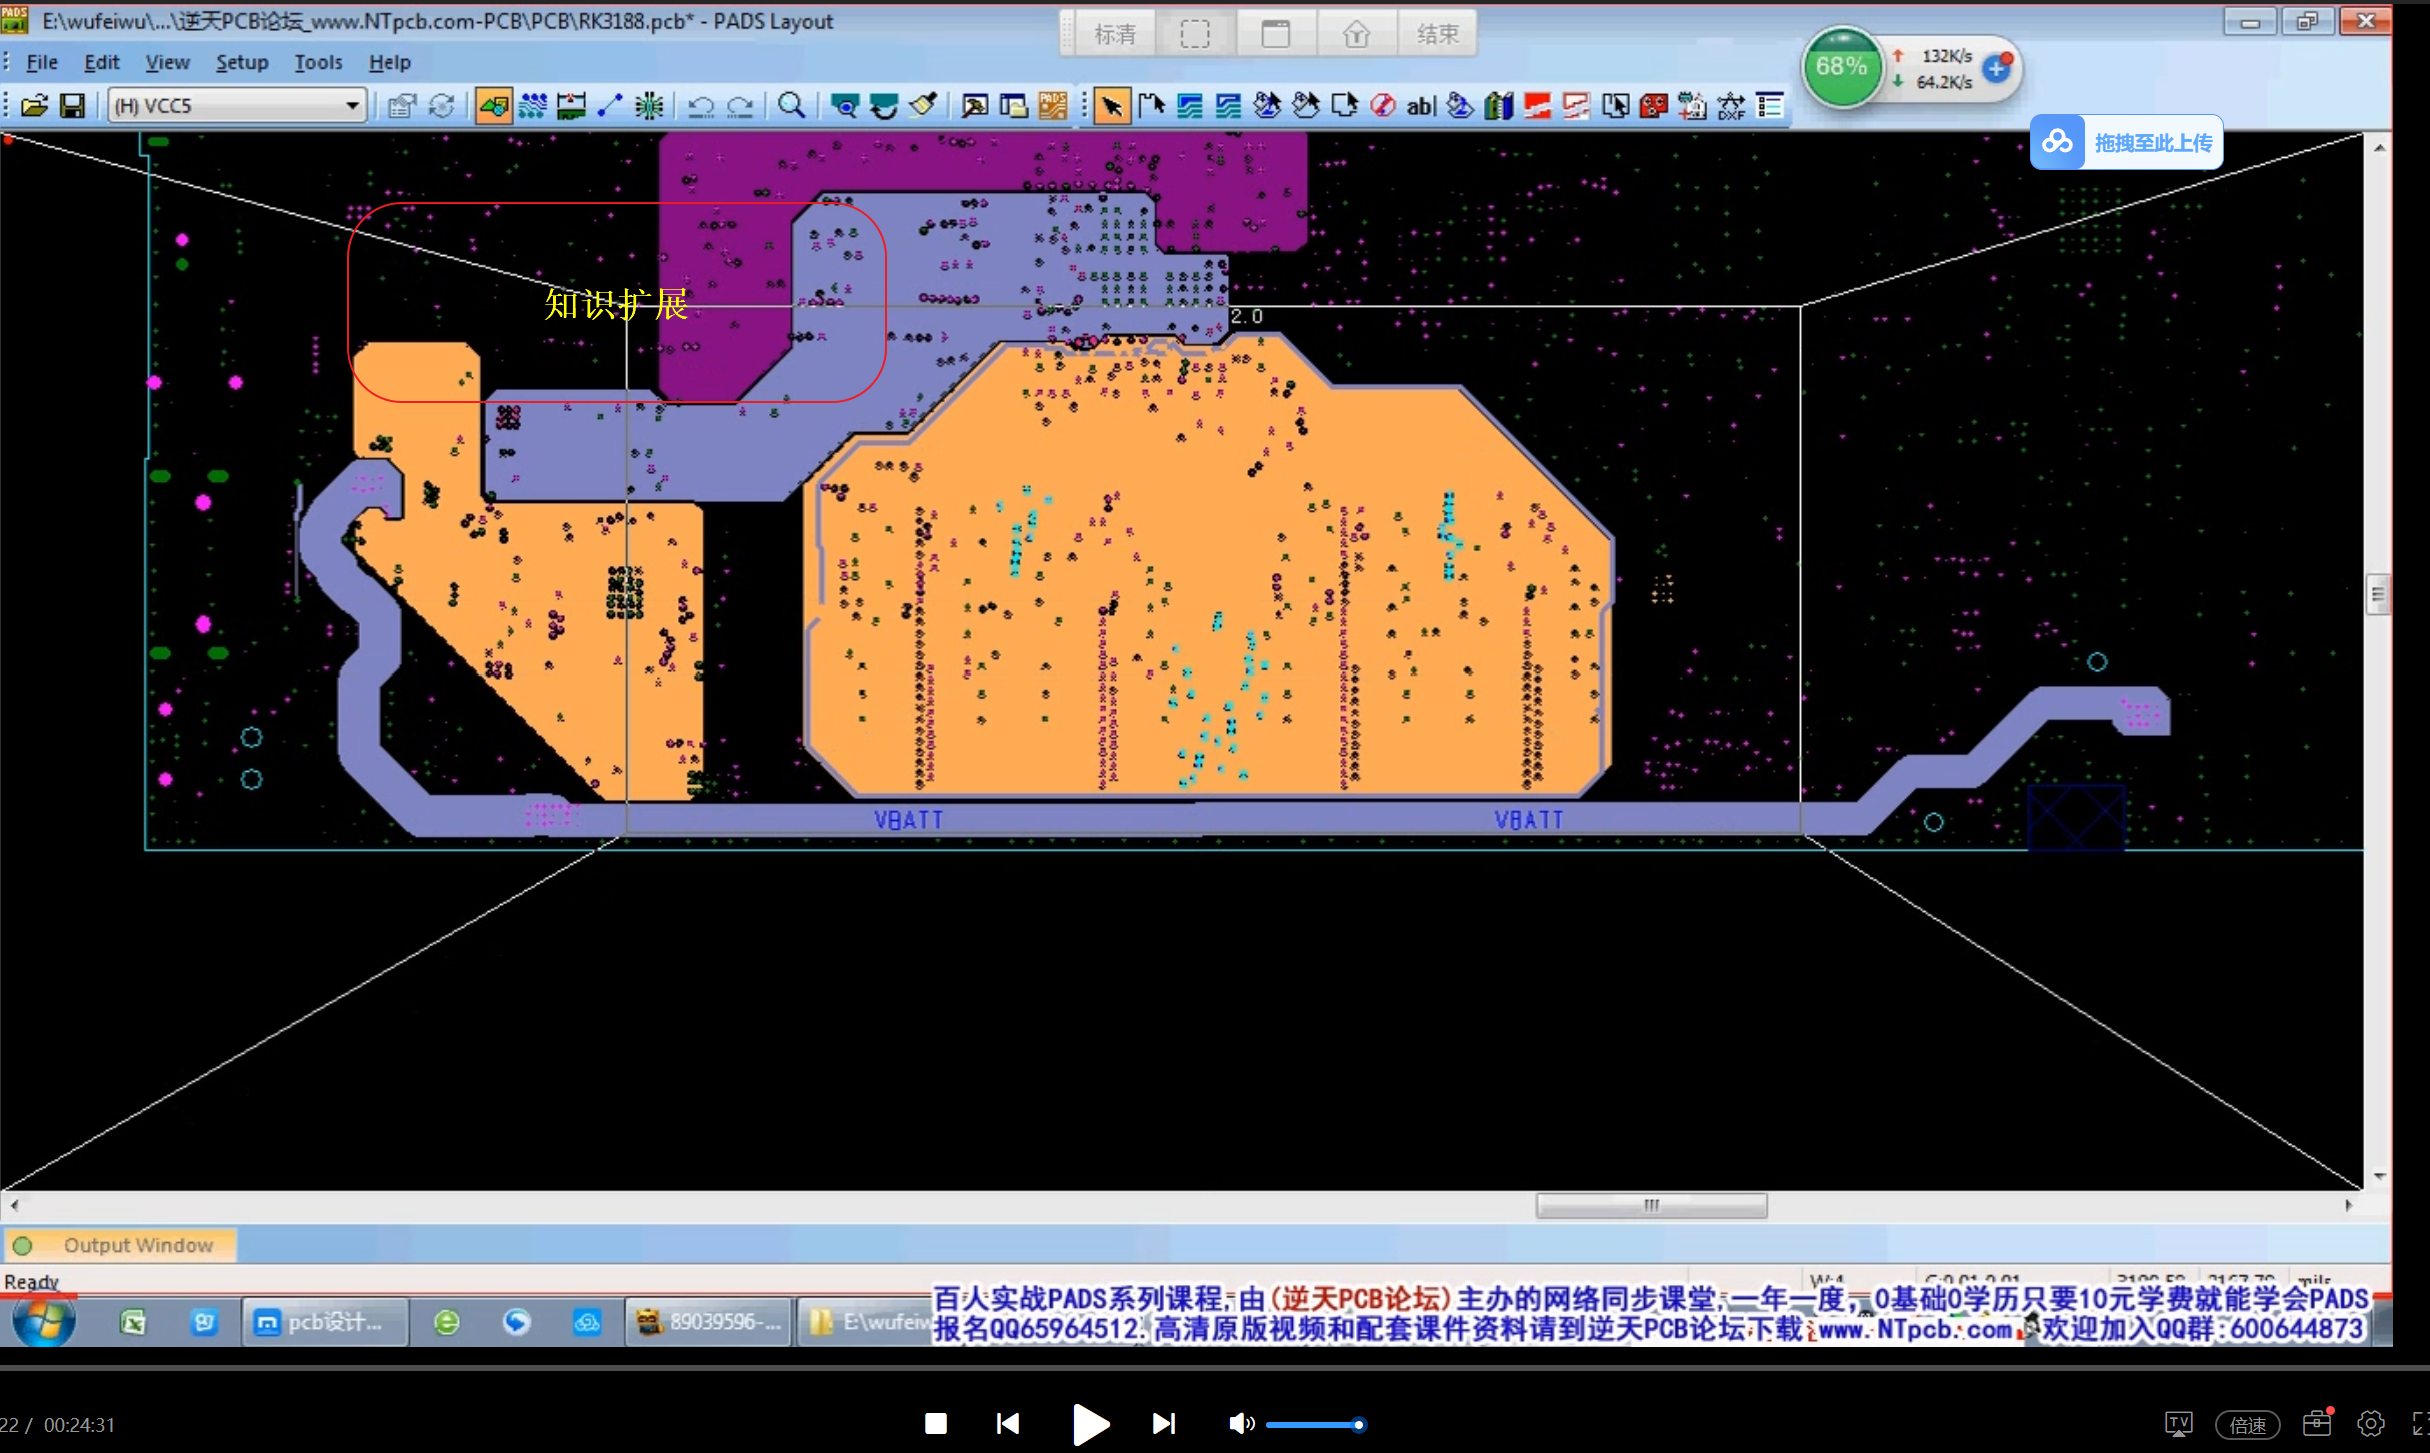Image resolution: width=2430 pixels, height=1453 pixels.
Task: Open the From Library books icon
Action: pyautogui.click(x=1499, y=105)
